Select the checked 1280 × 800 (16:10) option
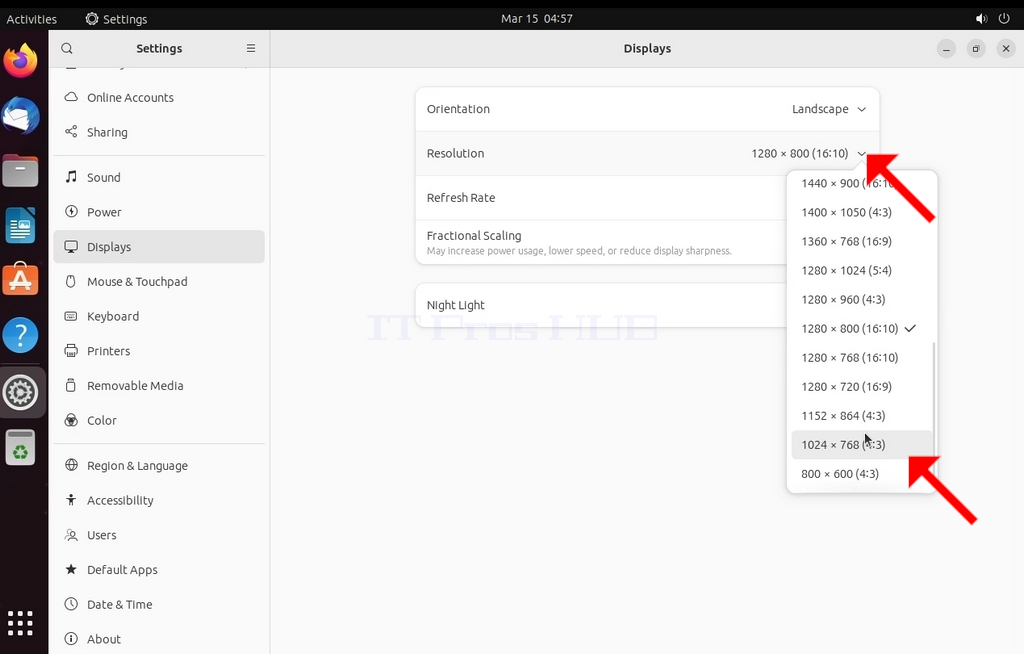Screen dimensions: 1024x654 tap(862, 329)
